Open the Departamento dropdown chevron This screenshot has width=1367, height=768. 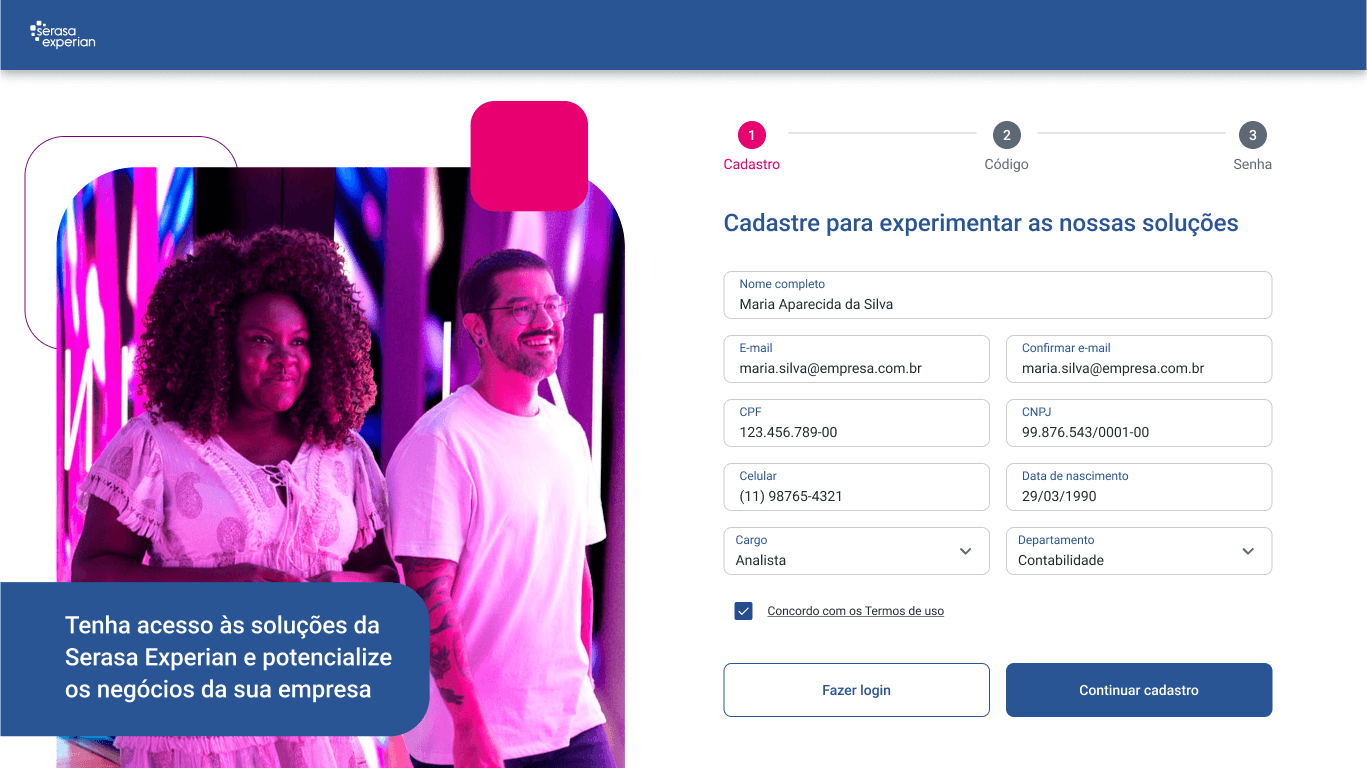pyautogui.click(x=1248, y=551)
